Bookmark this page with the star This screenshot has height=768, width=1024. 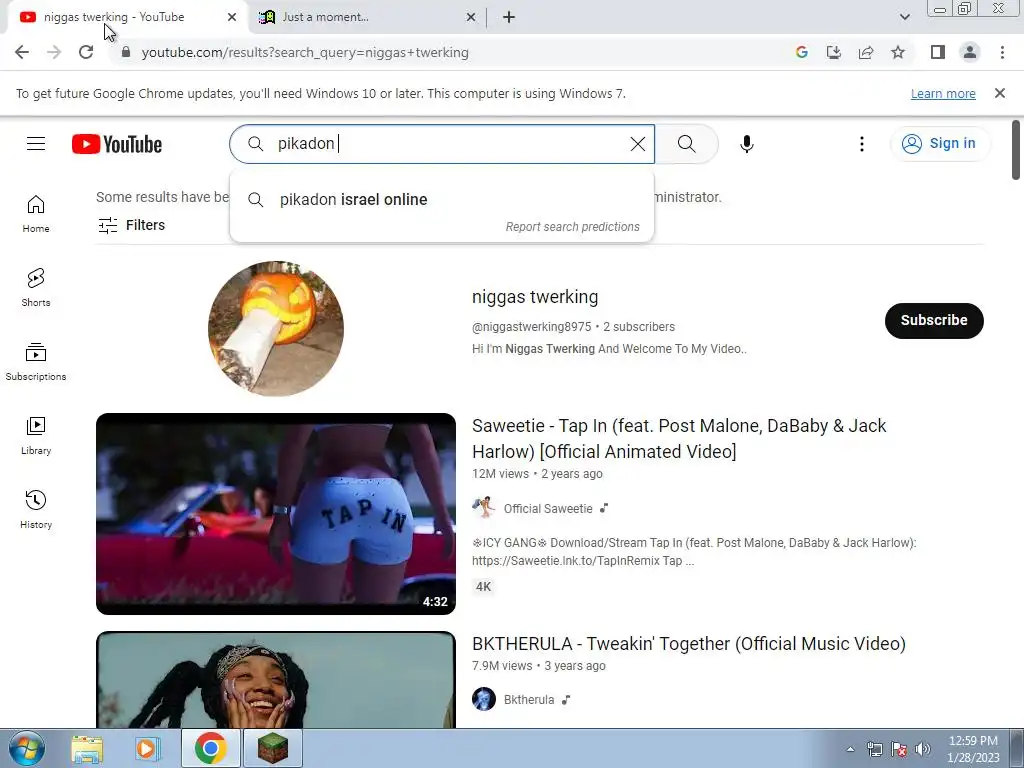[x=898, y=52]
